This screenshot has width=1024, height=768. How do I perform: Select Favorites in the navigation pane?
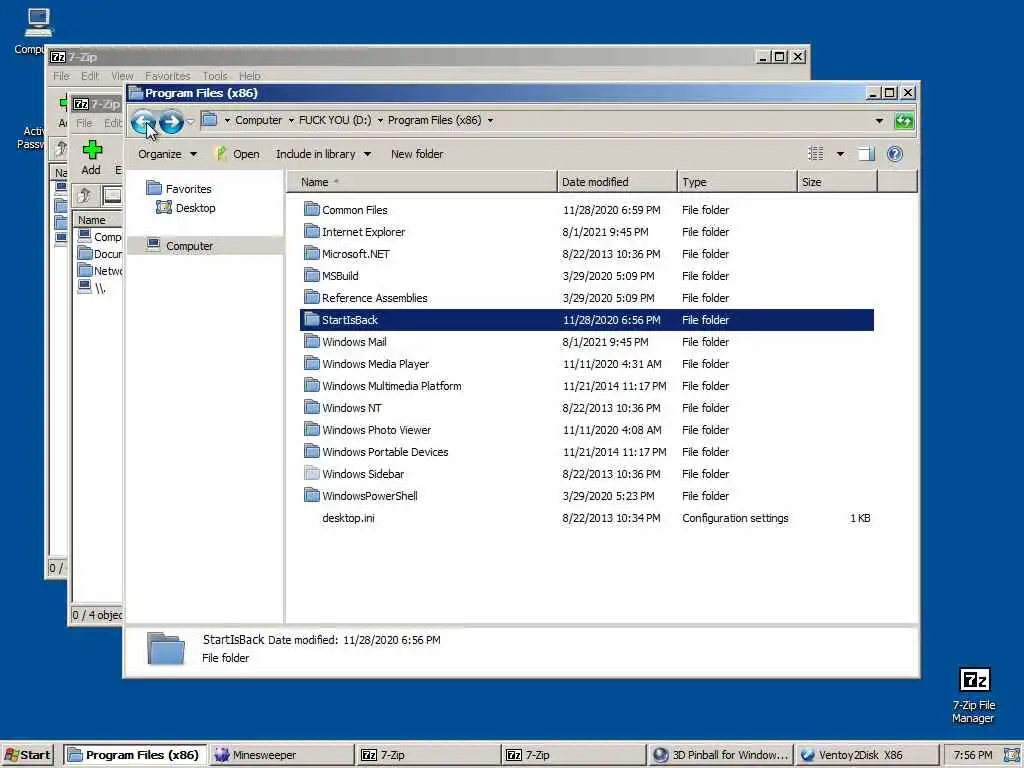(x=188, y=189)
